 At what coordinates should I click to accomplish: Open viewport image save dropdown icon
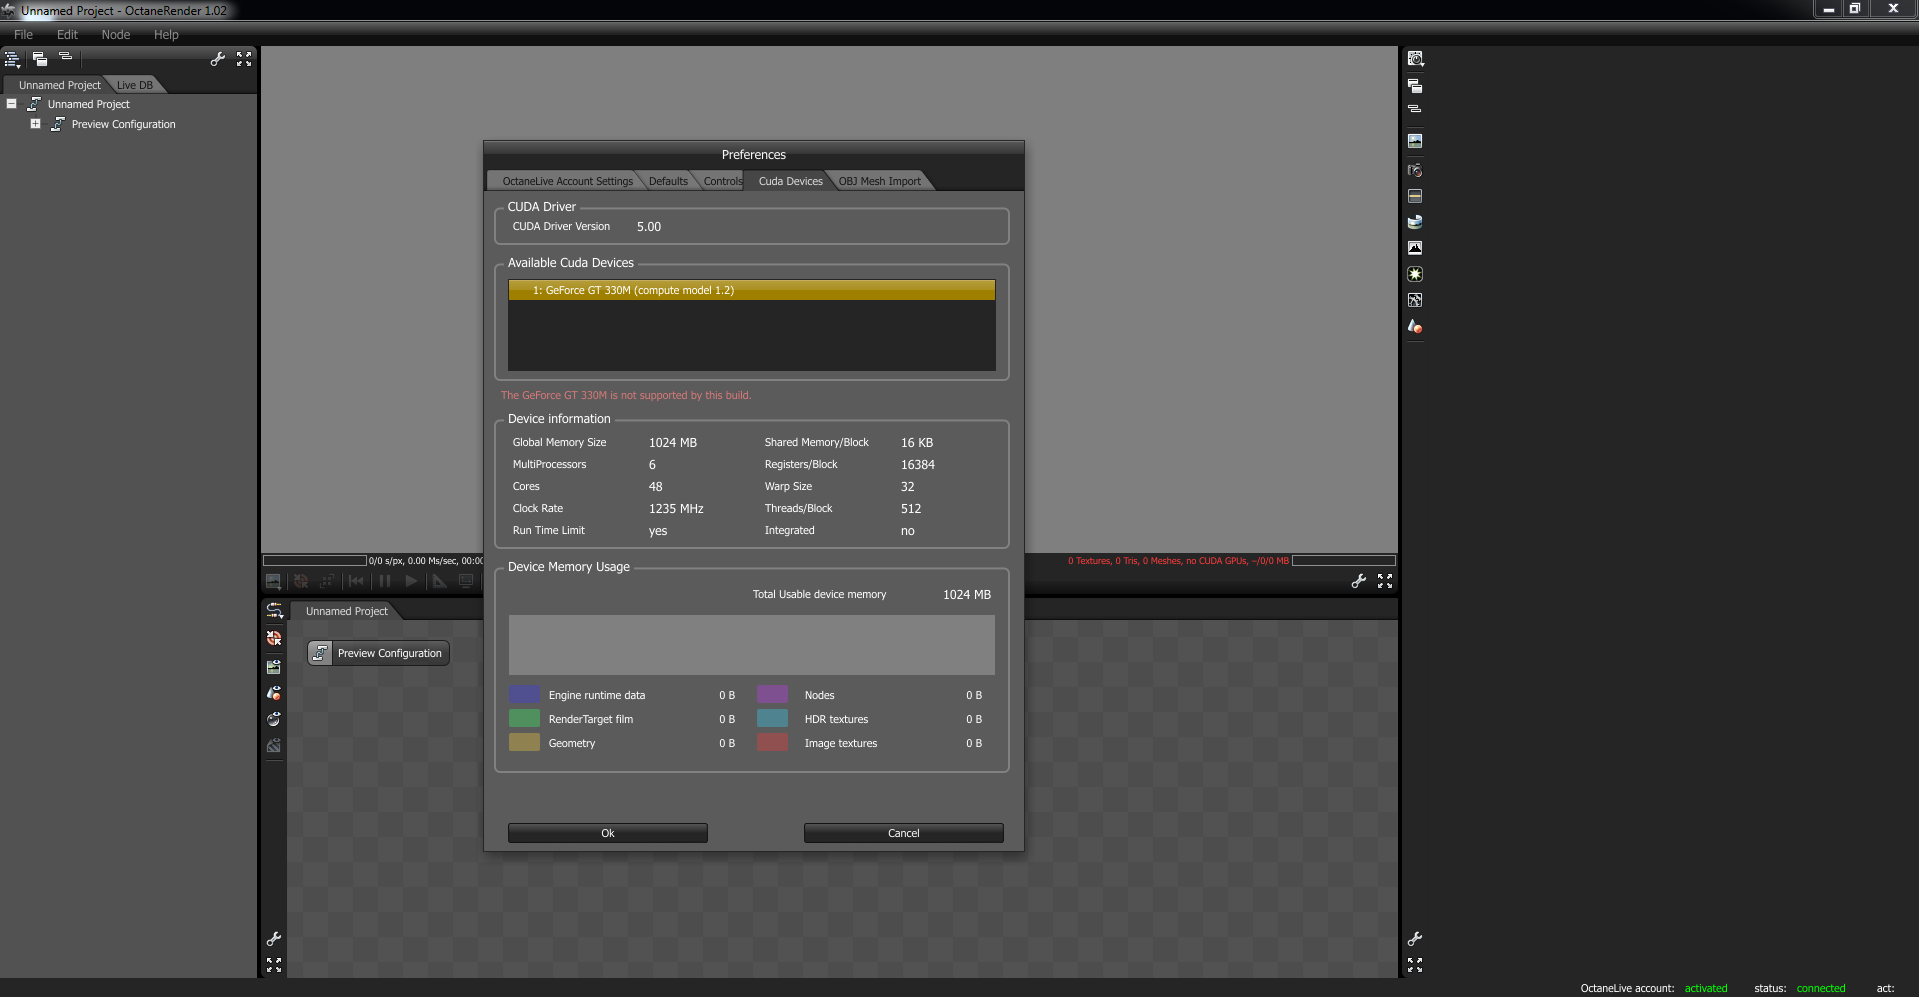[x=273, y=581]
